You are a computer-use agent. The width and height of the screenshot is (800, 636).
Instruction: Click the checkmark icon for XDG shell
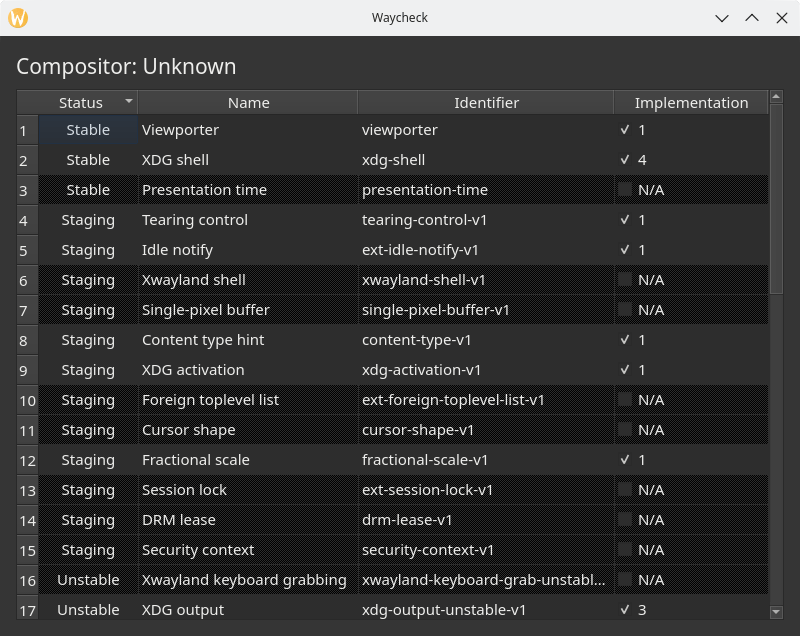point(625,160)
